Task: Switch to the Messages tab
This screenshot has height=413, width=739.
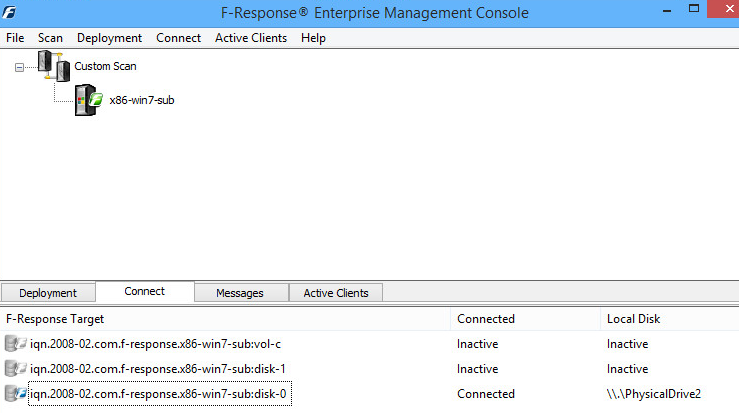Action: pos(240,293)
